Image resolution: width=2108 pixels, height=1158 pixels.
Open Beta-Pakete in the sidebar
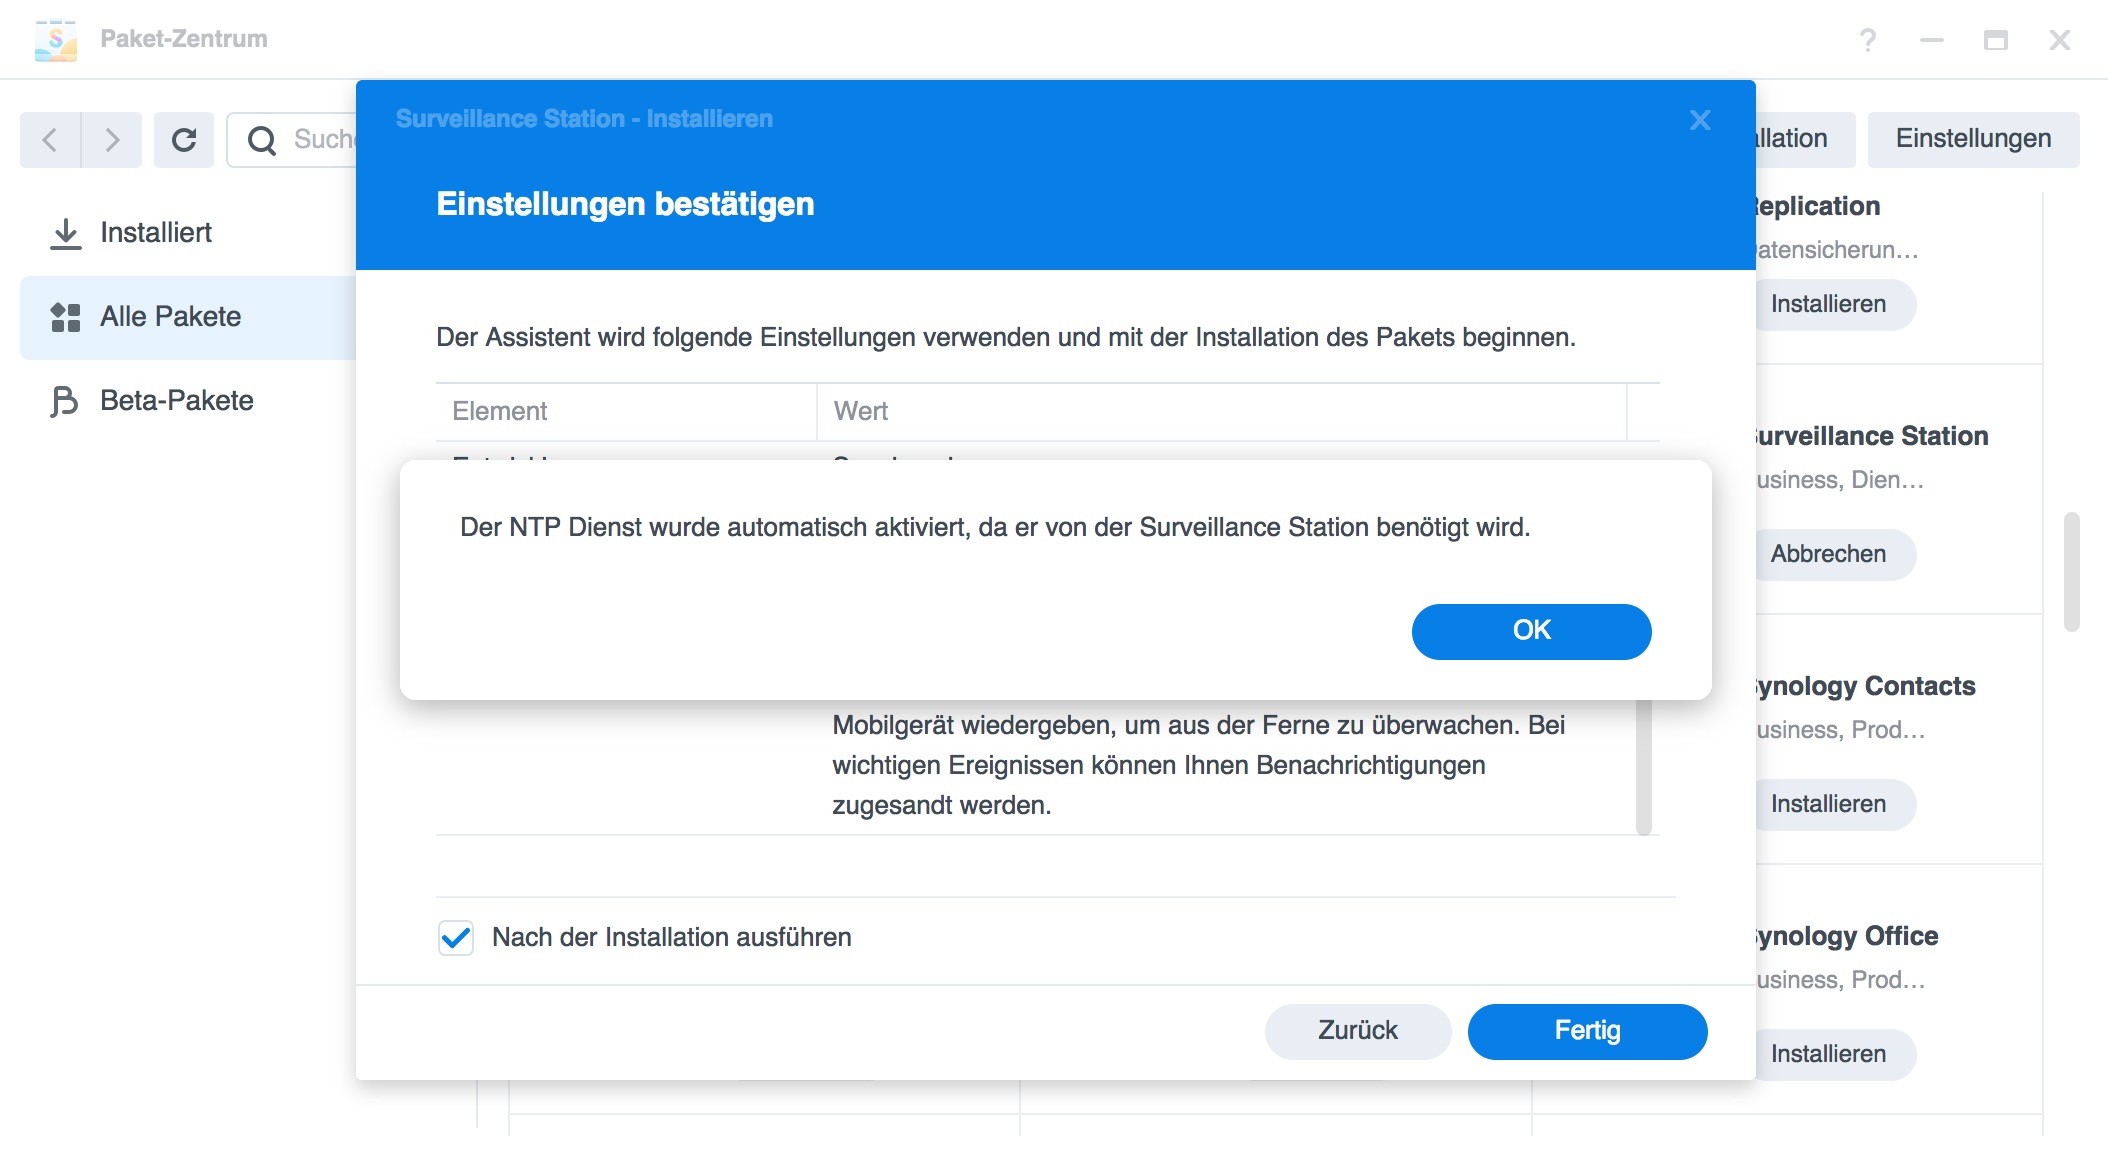[x=176, y=401]
